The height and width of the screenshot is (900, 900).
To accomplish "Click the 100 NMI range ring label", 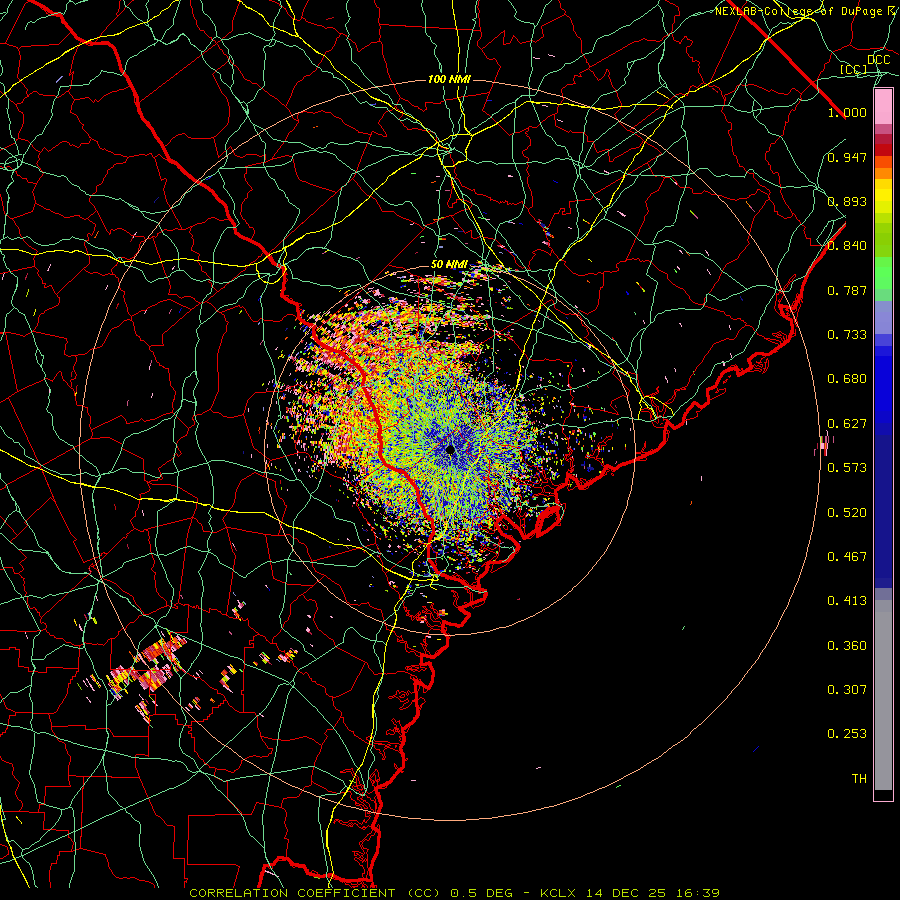I will (x=449, y=79).
